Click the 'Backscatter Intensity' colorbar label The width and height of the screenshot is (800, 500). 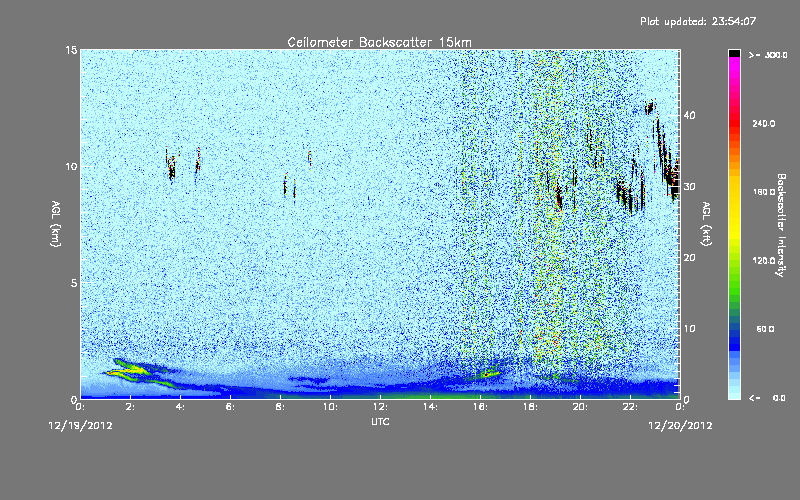pyautogui.click(x=781, y=225)
